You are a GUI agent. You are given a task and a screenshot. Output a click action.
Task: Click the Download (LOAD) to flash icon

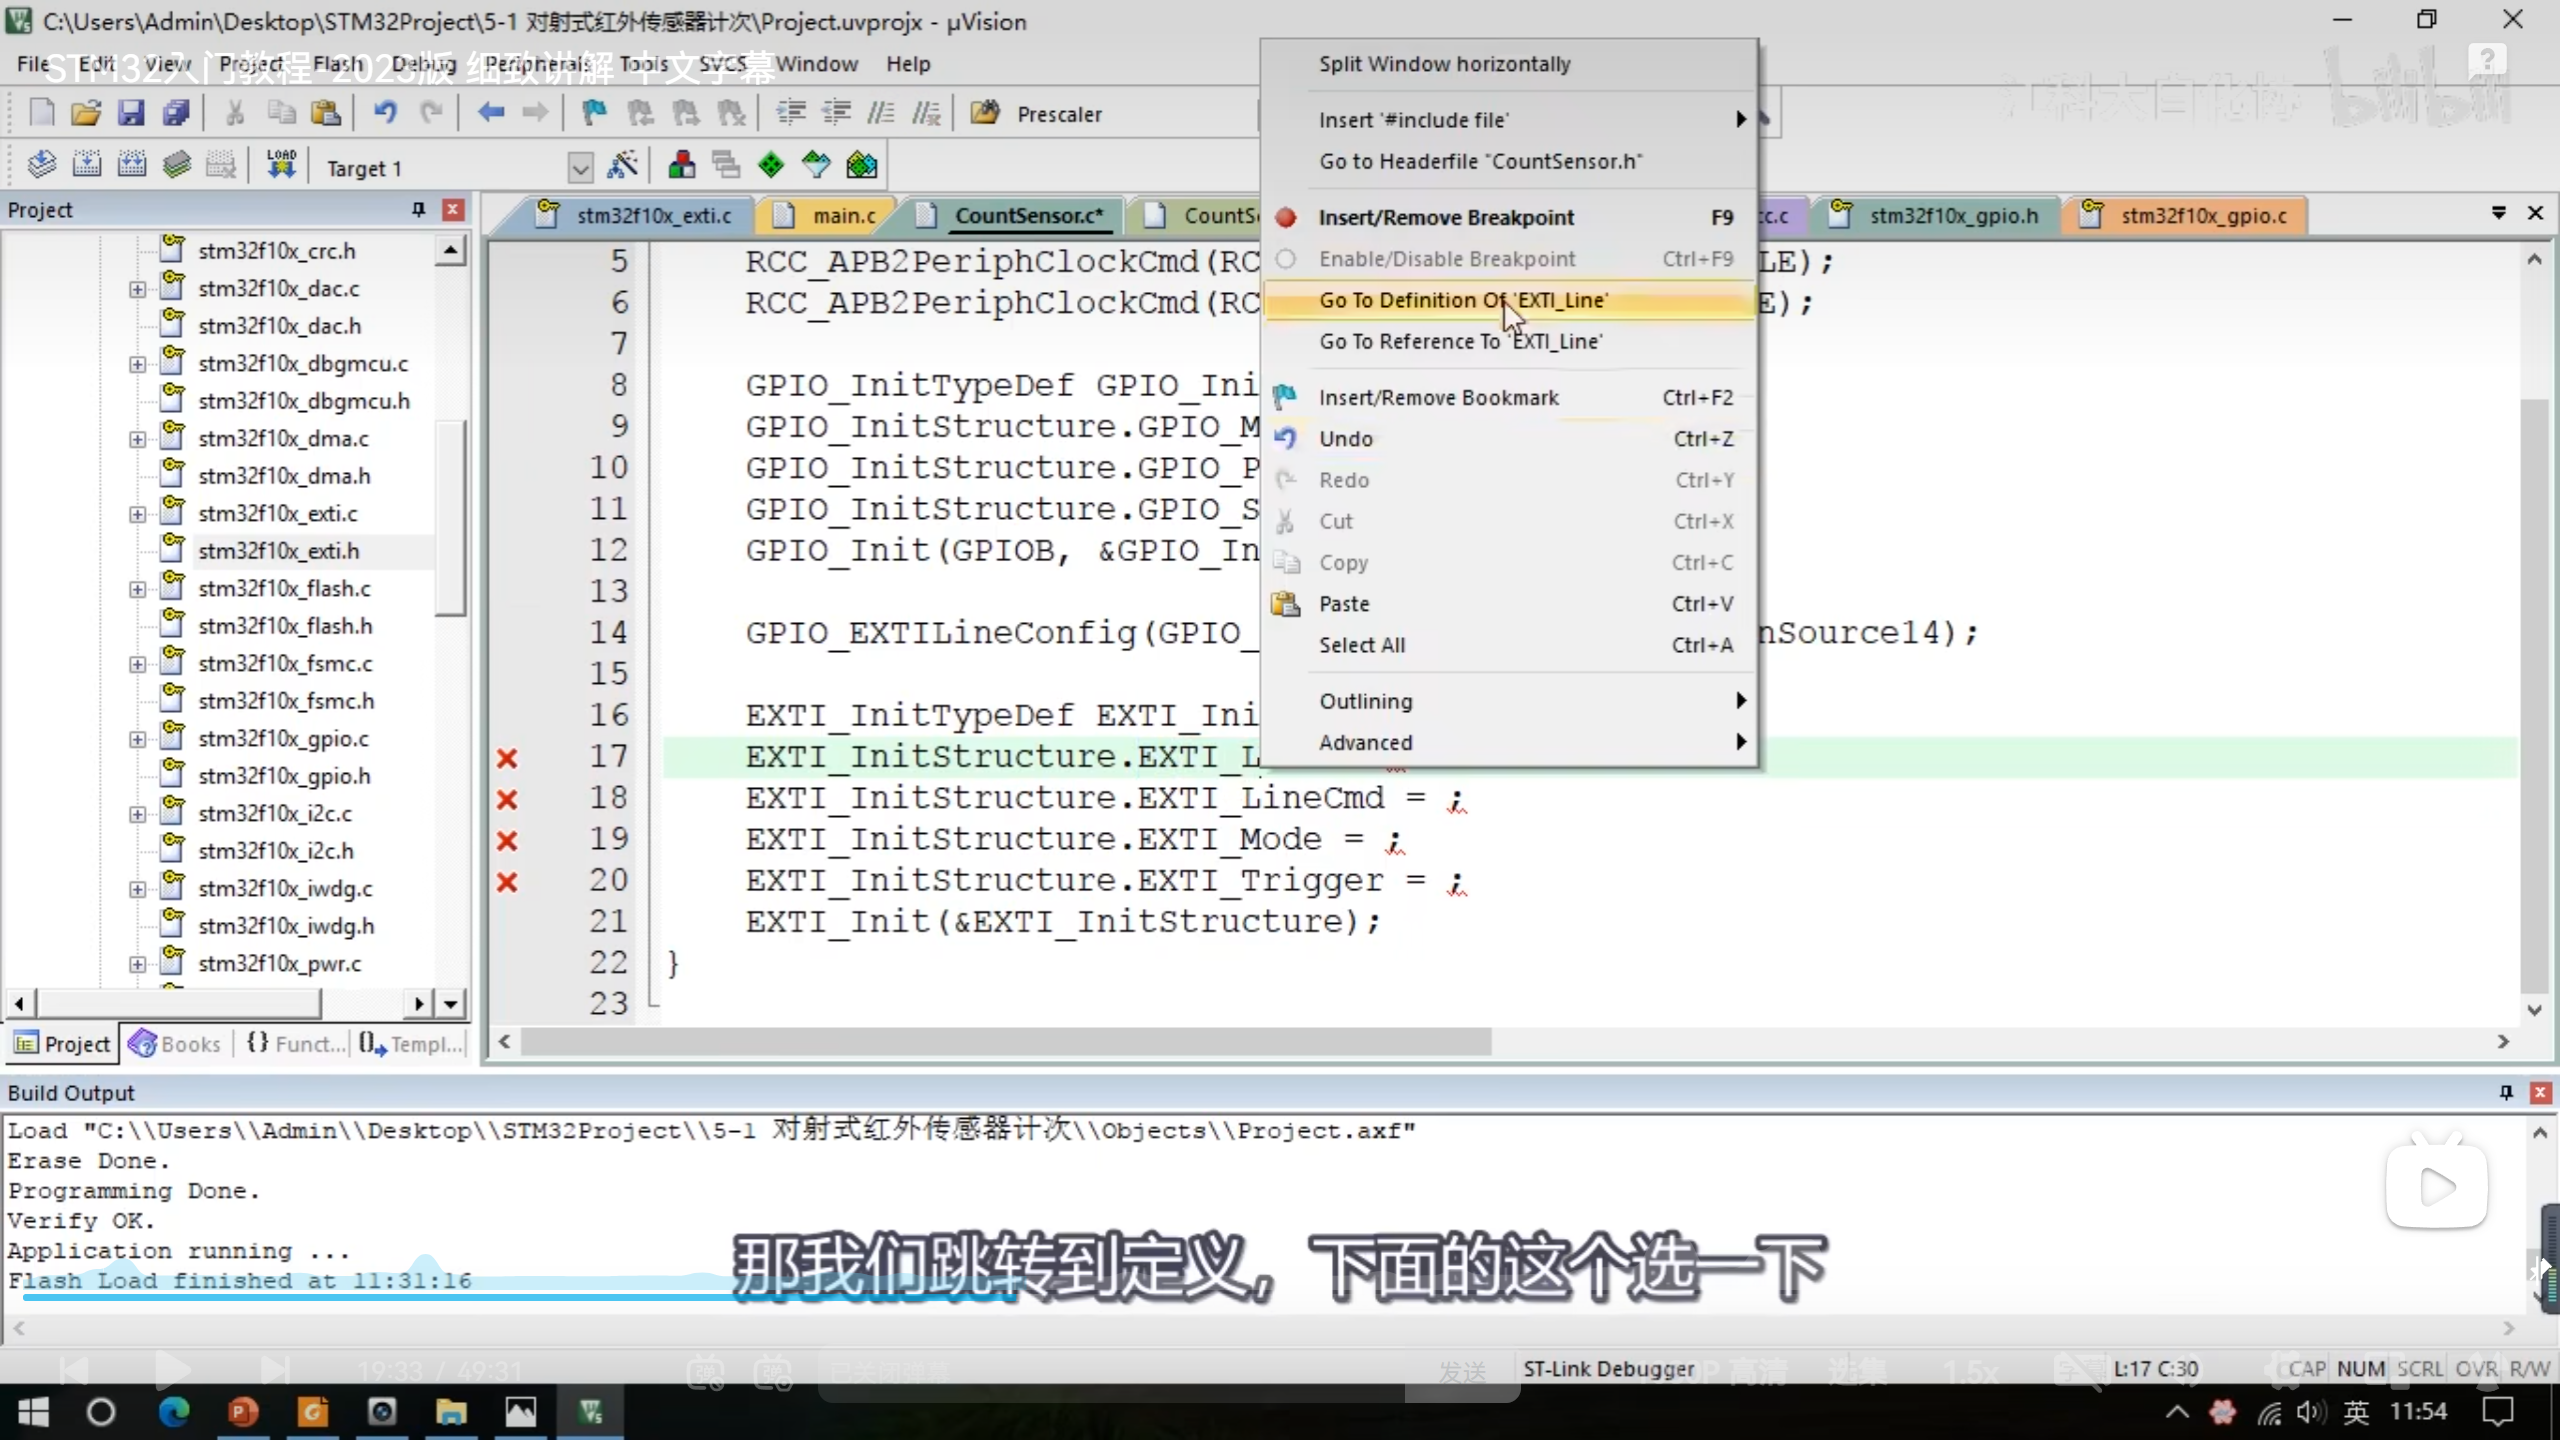pos(281,165)
